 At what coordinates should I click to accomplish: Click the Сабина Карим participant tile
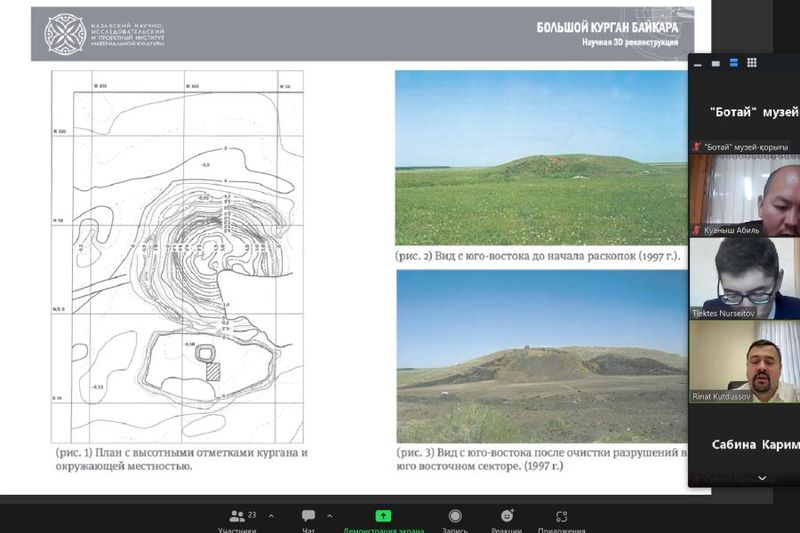pyautogui.click(x=744, y=444)
